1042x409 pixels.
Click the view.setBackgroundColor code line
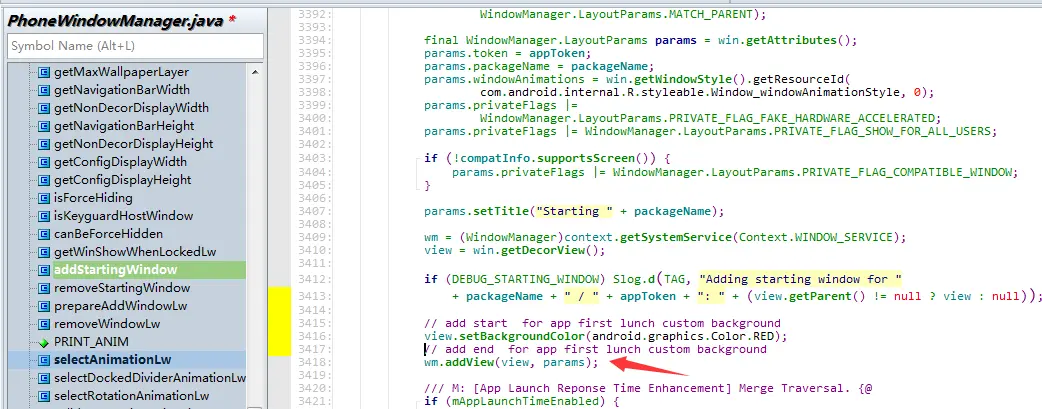(605, 337)
